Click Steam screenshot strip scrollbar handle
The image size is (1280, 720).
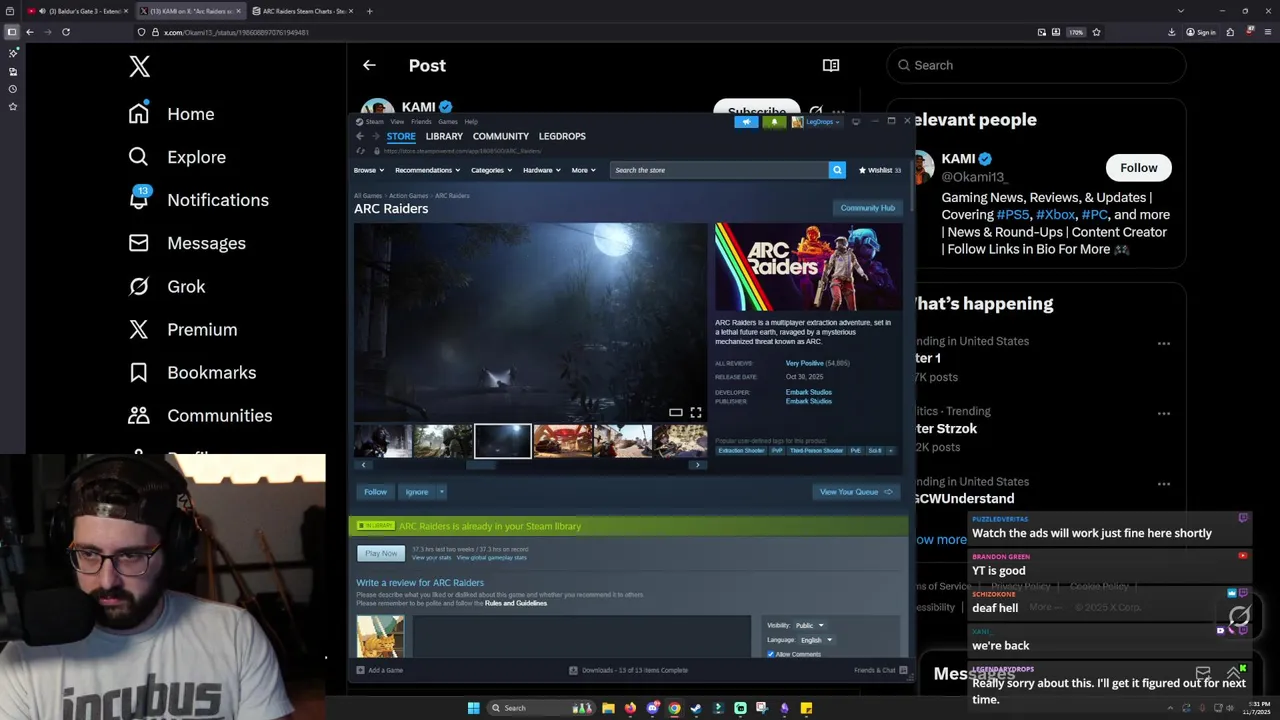click(x=481, y=465)
